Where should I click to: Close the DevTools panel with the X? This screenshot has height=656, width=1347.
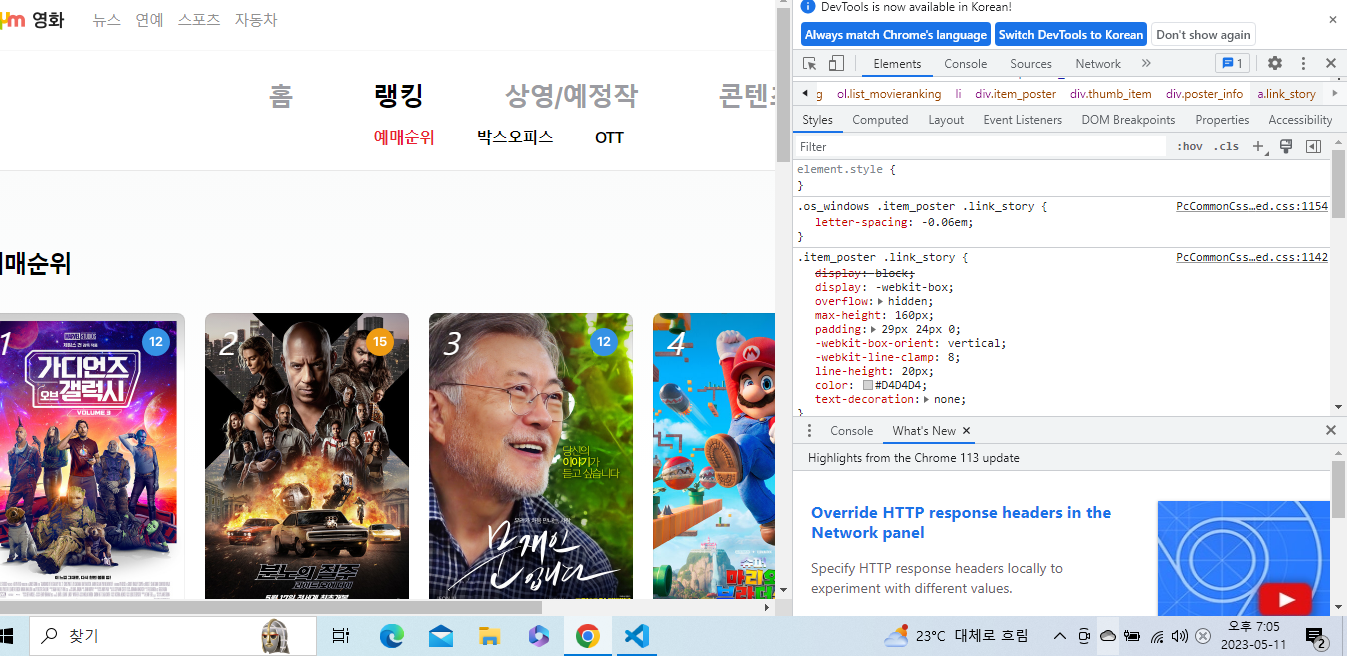click(1331, 63)
